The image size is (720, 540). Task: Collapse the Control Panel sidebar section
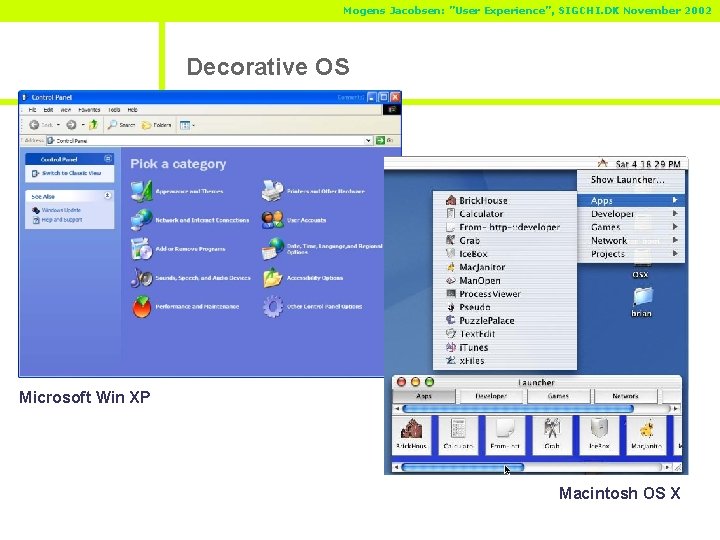pyautogui.click(x=108, y=158)
